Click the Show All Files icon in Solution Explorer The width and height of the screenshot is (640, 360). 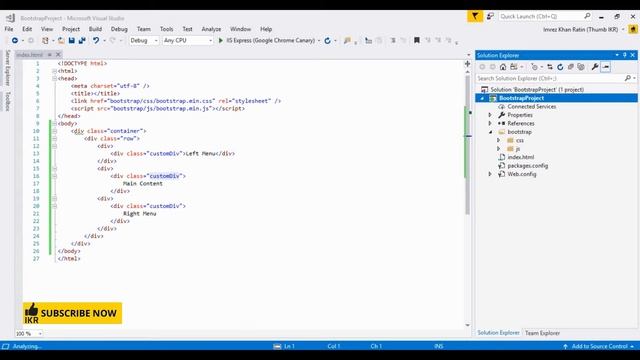tap(581, 67)
